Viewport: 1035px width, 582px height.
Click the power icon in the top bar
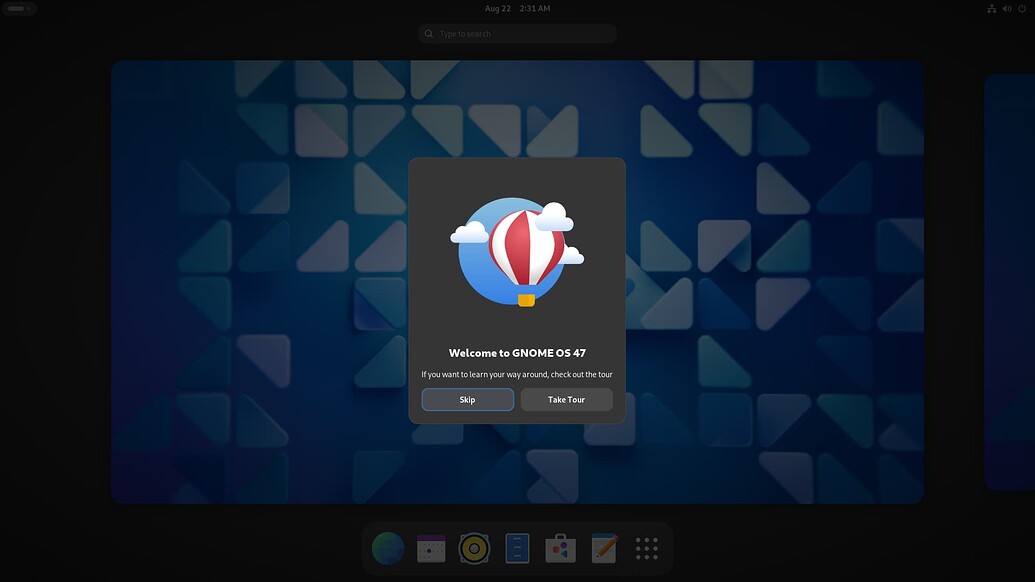[x=1022, y=8]
